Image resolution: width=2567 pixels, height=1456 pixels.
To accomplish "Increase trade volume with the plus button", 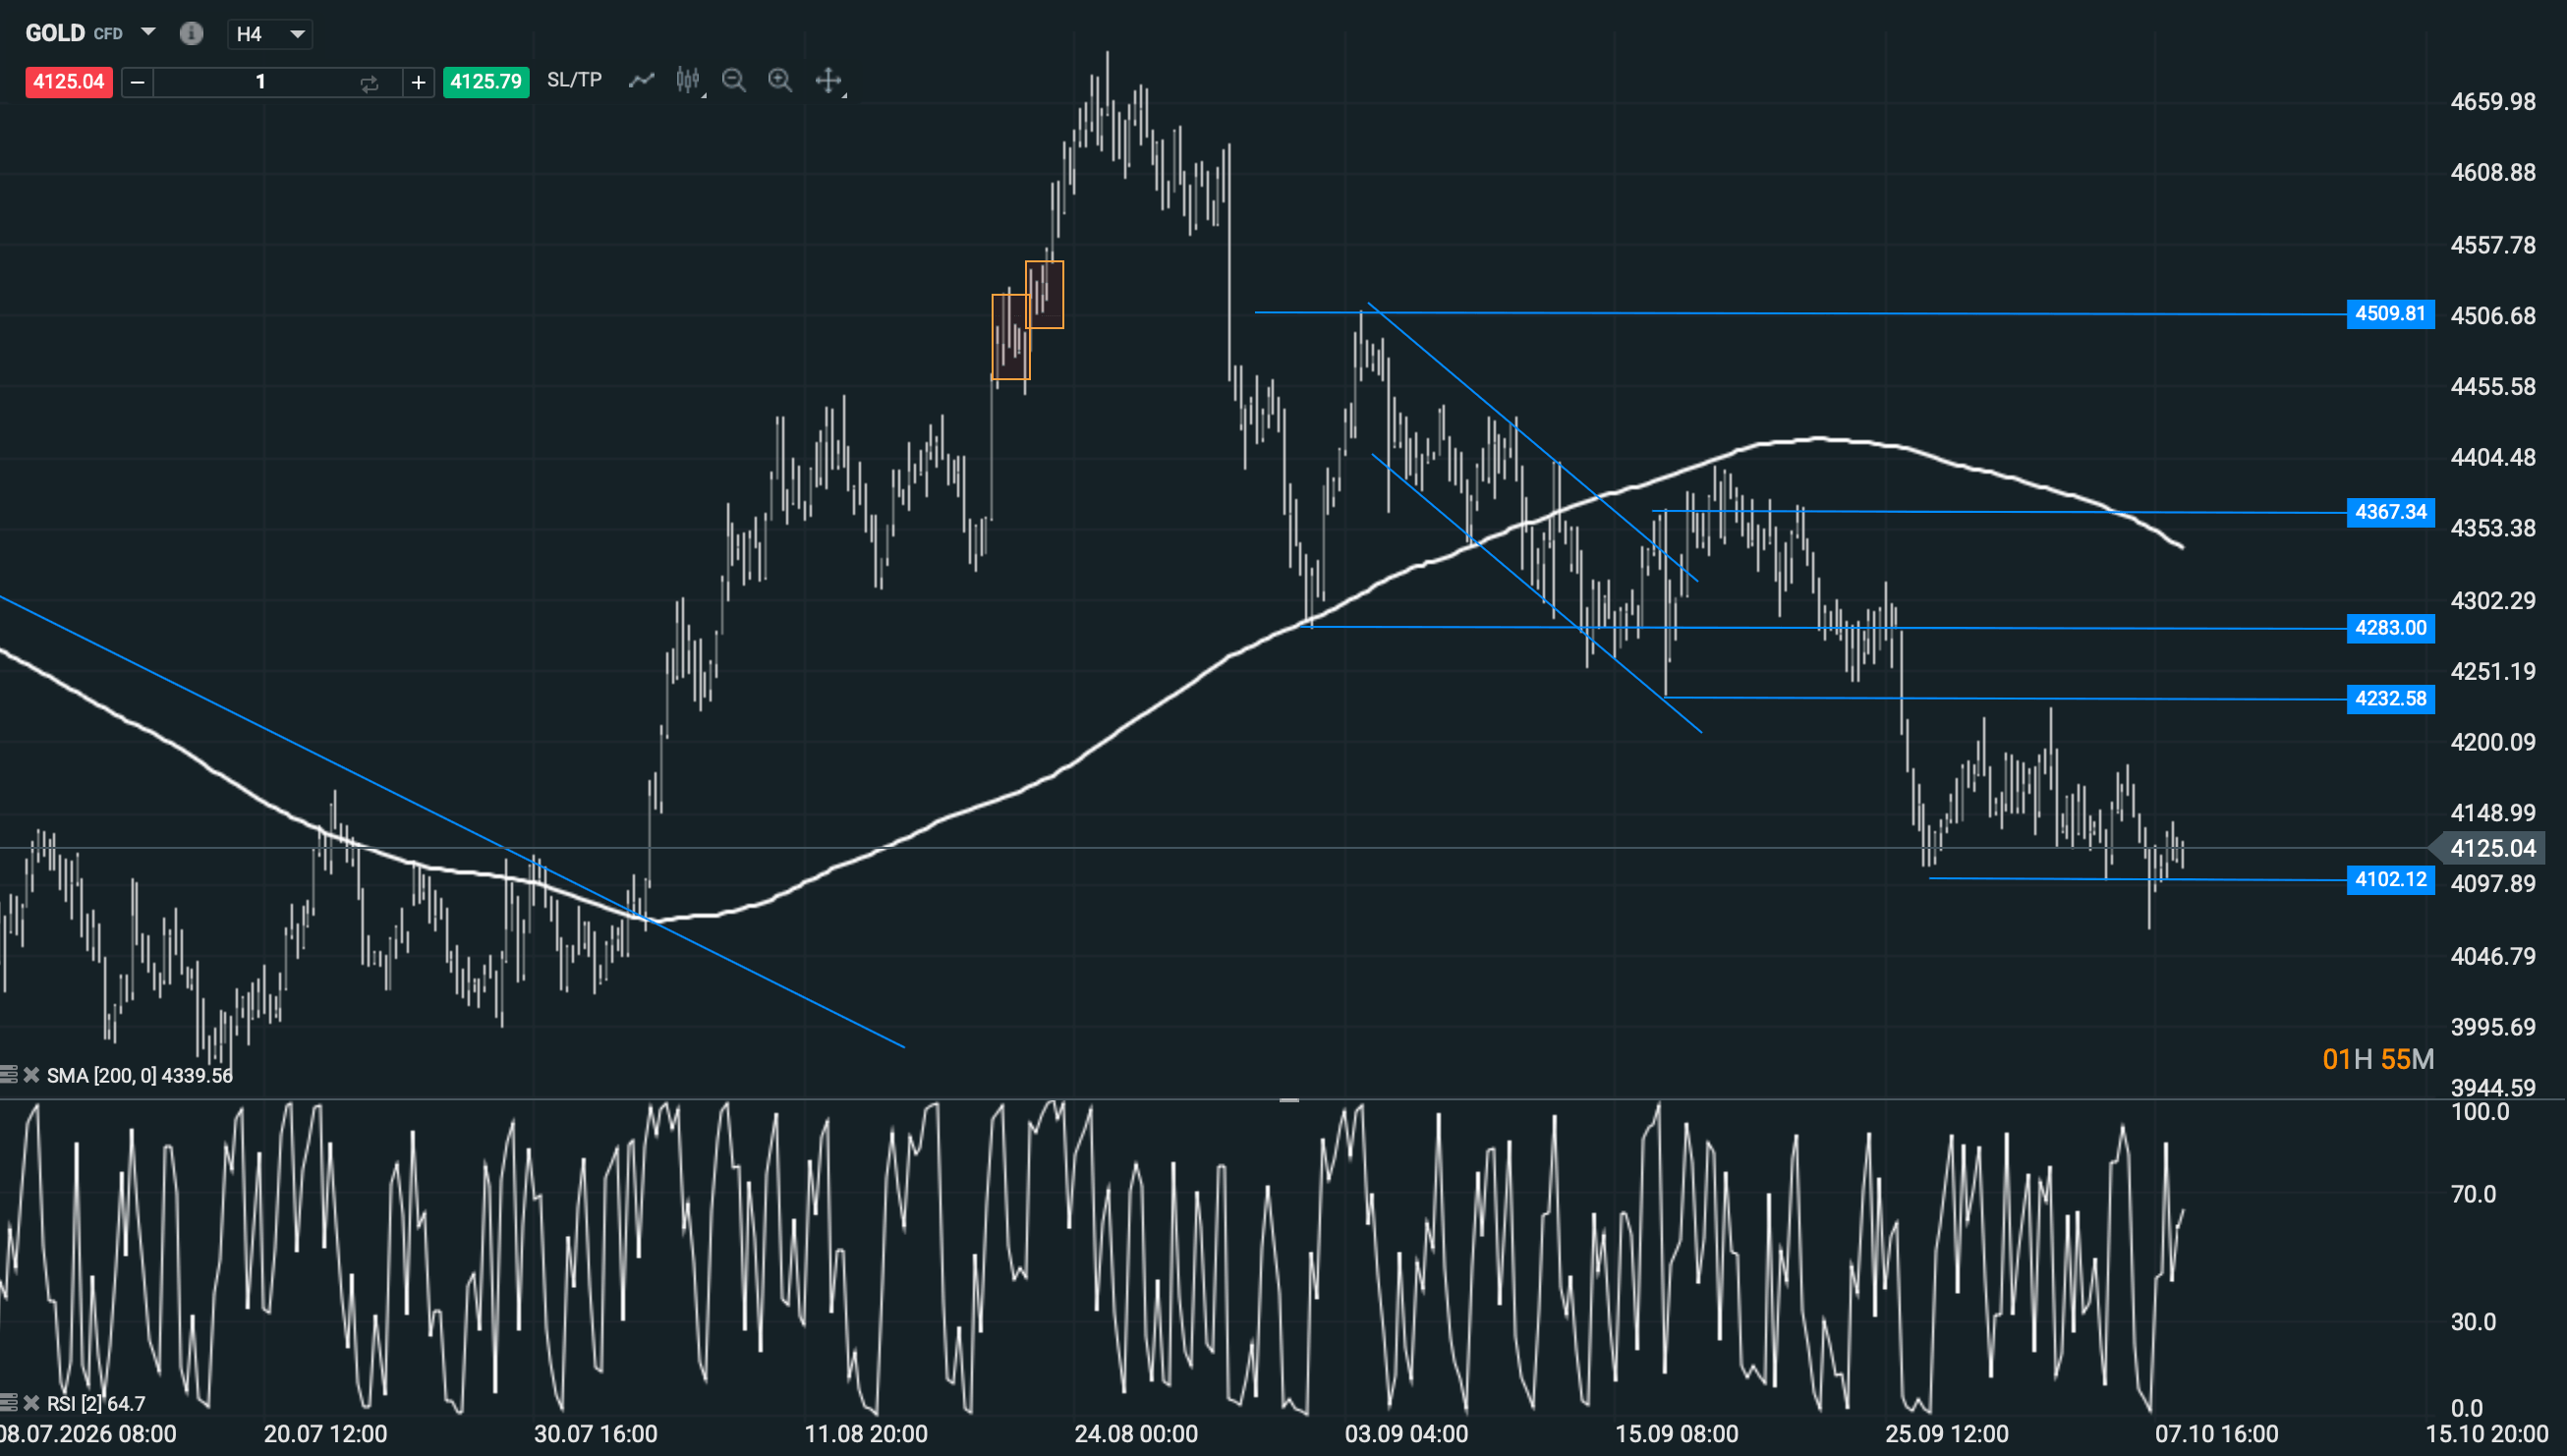I will [418, 82].
